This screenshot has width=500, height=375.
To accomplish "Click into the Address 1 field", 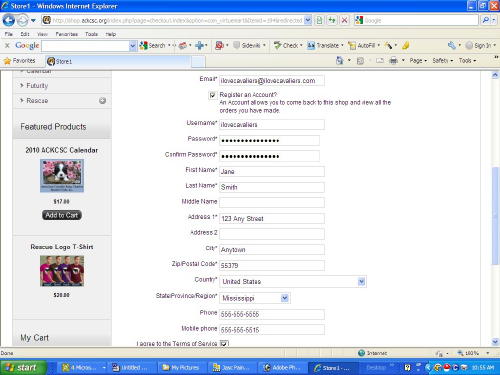I will coord(272,219).
